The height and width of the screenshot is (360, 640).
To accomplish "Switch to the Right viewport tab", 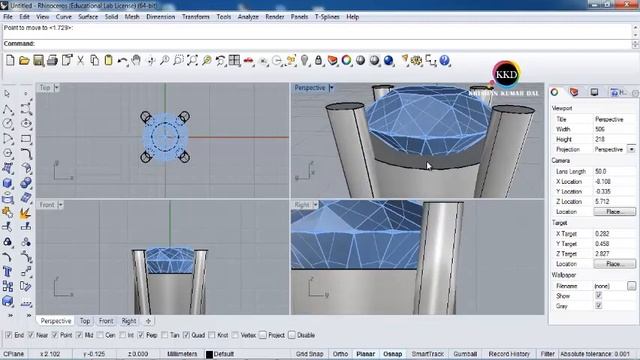I will 129,321.
